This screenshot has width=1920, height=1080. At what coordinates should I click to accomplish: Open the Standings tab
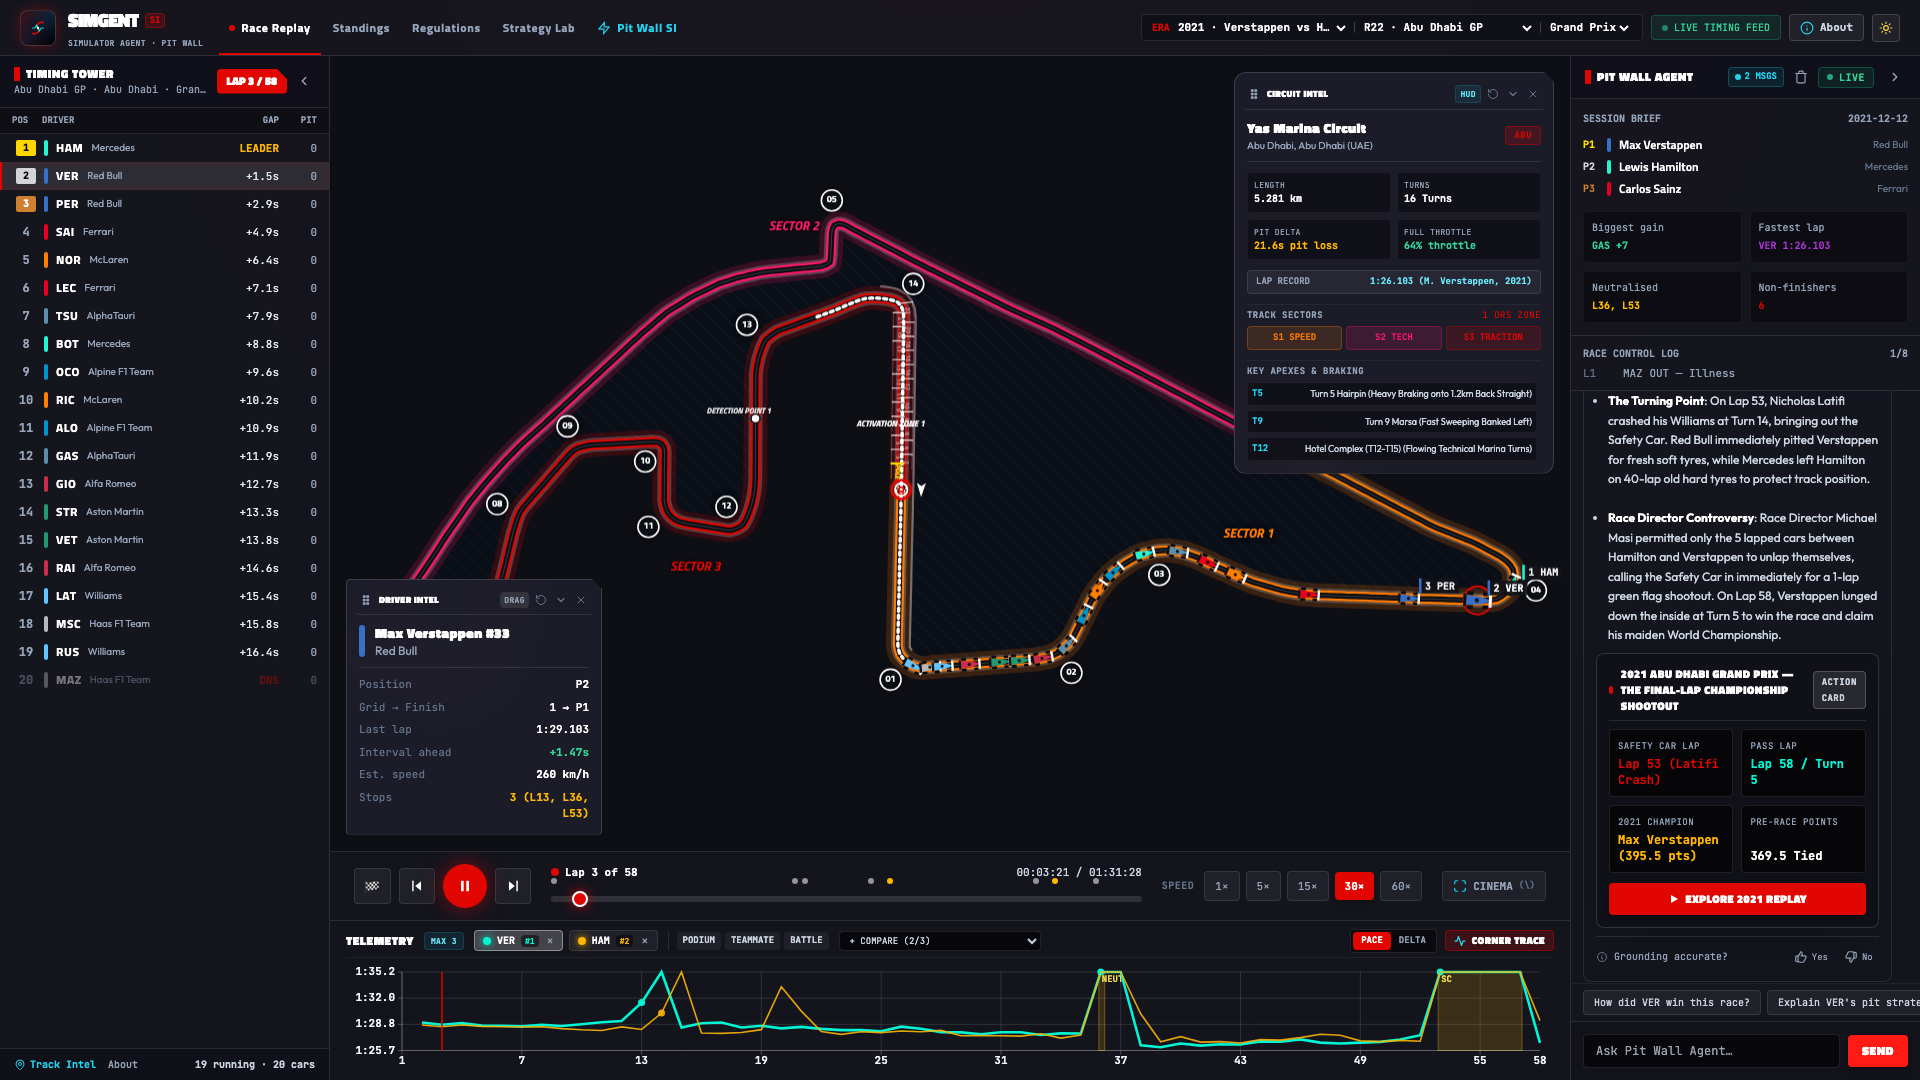pos(361,28)
